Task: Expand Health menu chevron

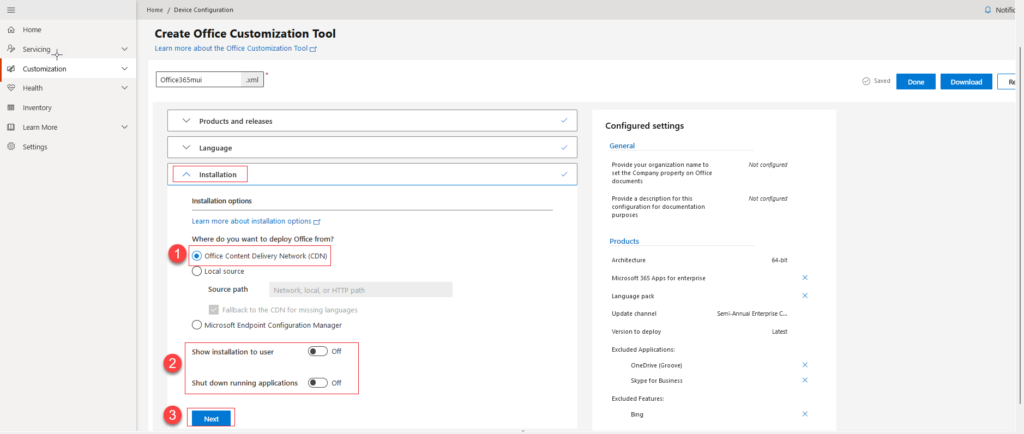Action: point(125,88)
